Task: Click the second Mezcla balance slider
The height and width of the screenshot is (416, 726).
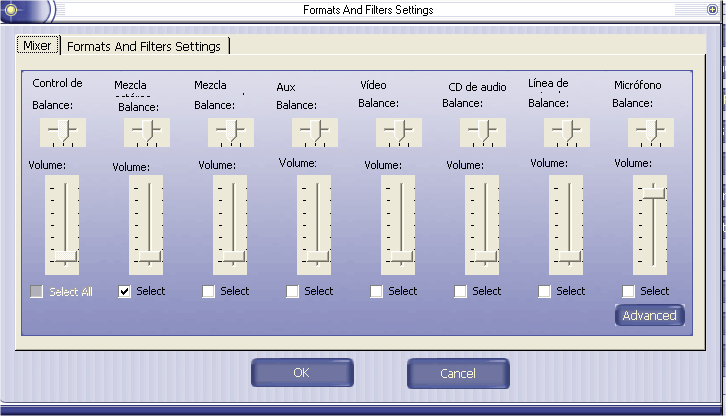Action: point(147,132)
